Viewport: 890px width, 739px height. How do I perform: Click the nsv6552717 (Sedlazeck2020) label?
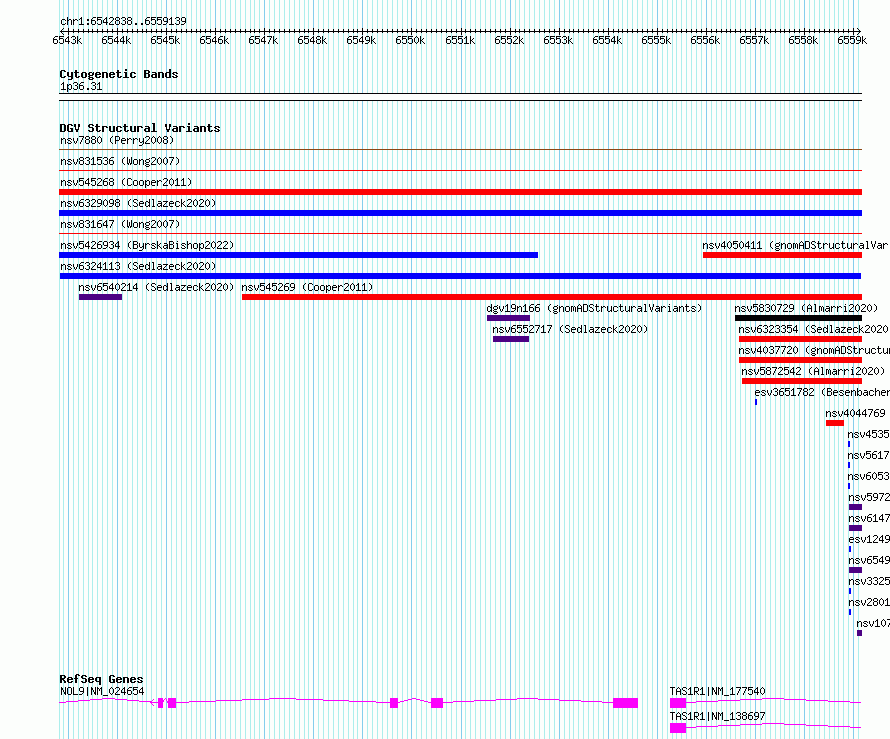[570, 329]
